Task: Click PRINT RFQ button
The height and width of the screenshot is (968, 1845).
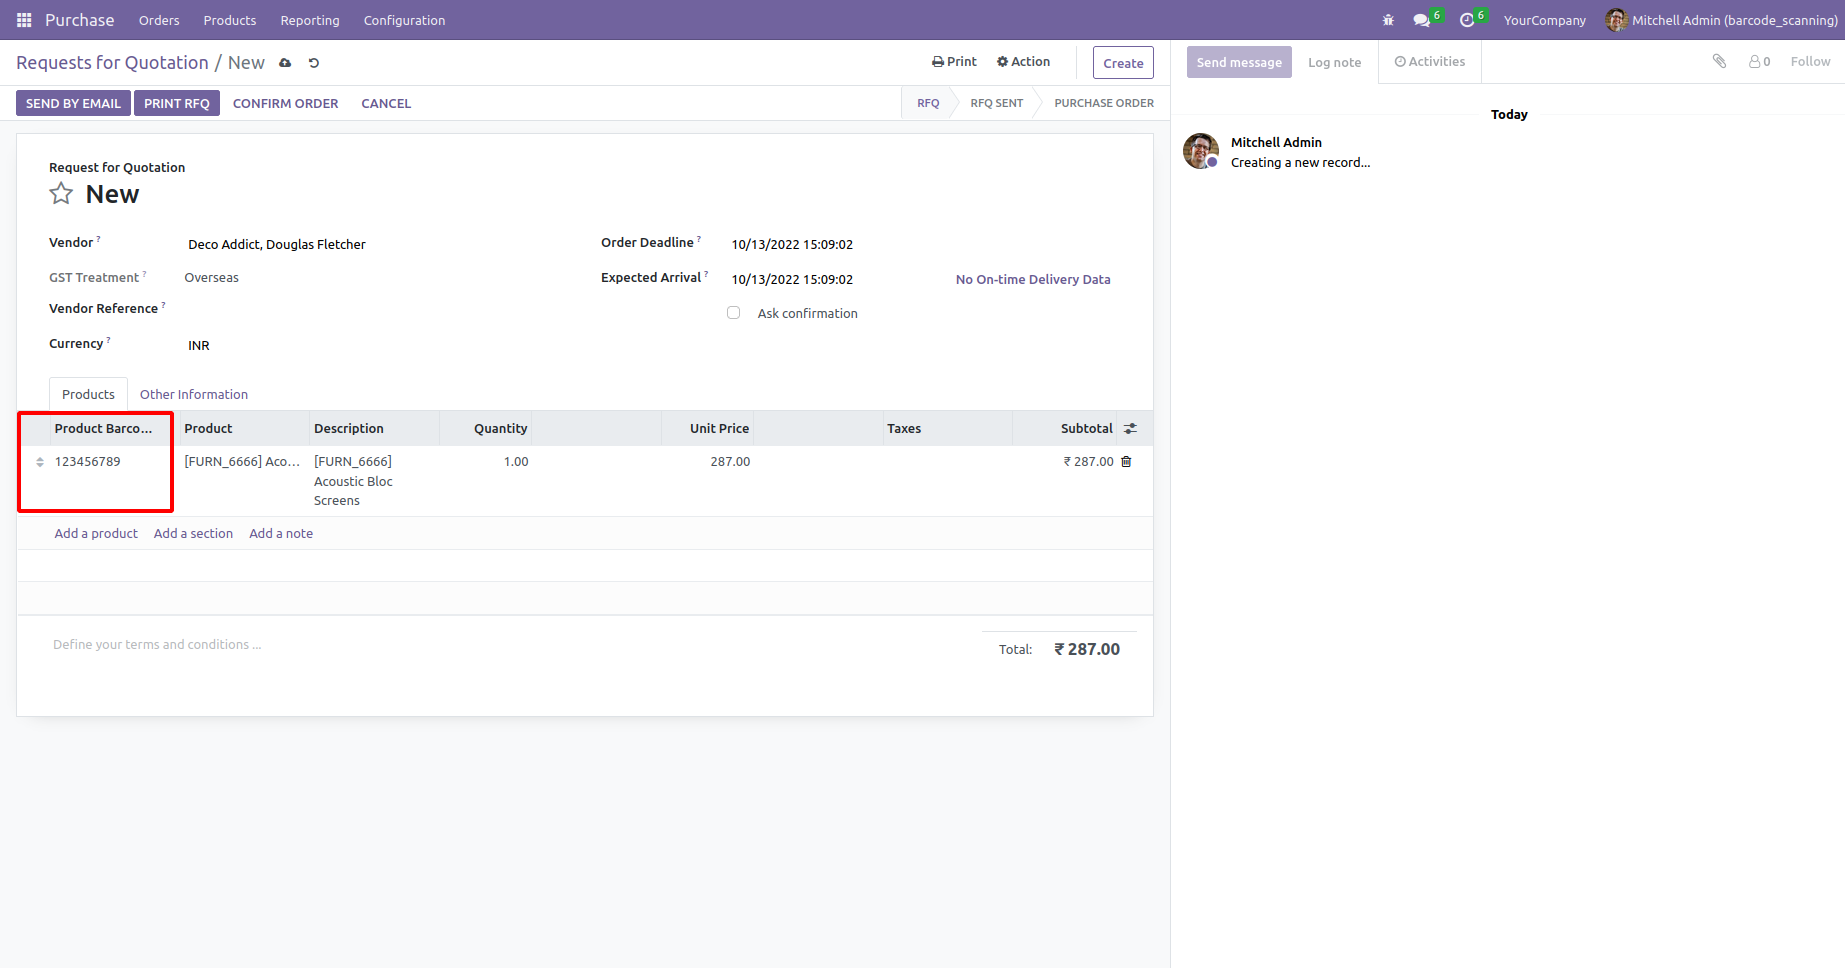Action: [177, 103]
